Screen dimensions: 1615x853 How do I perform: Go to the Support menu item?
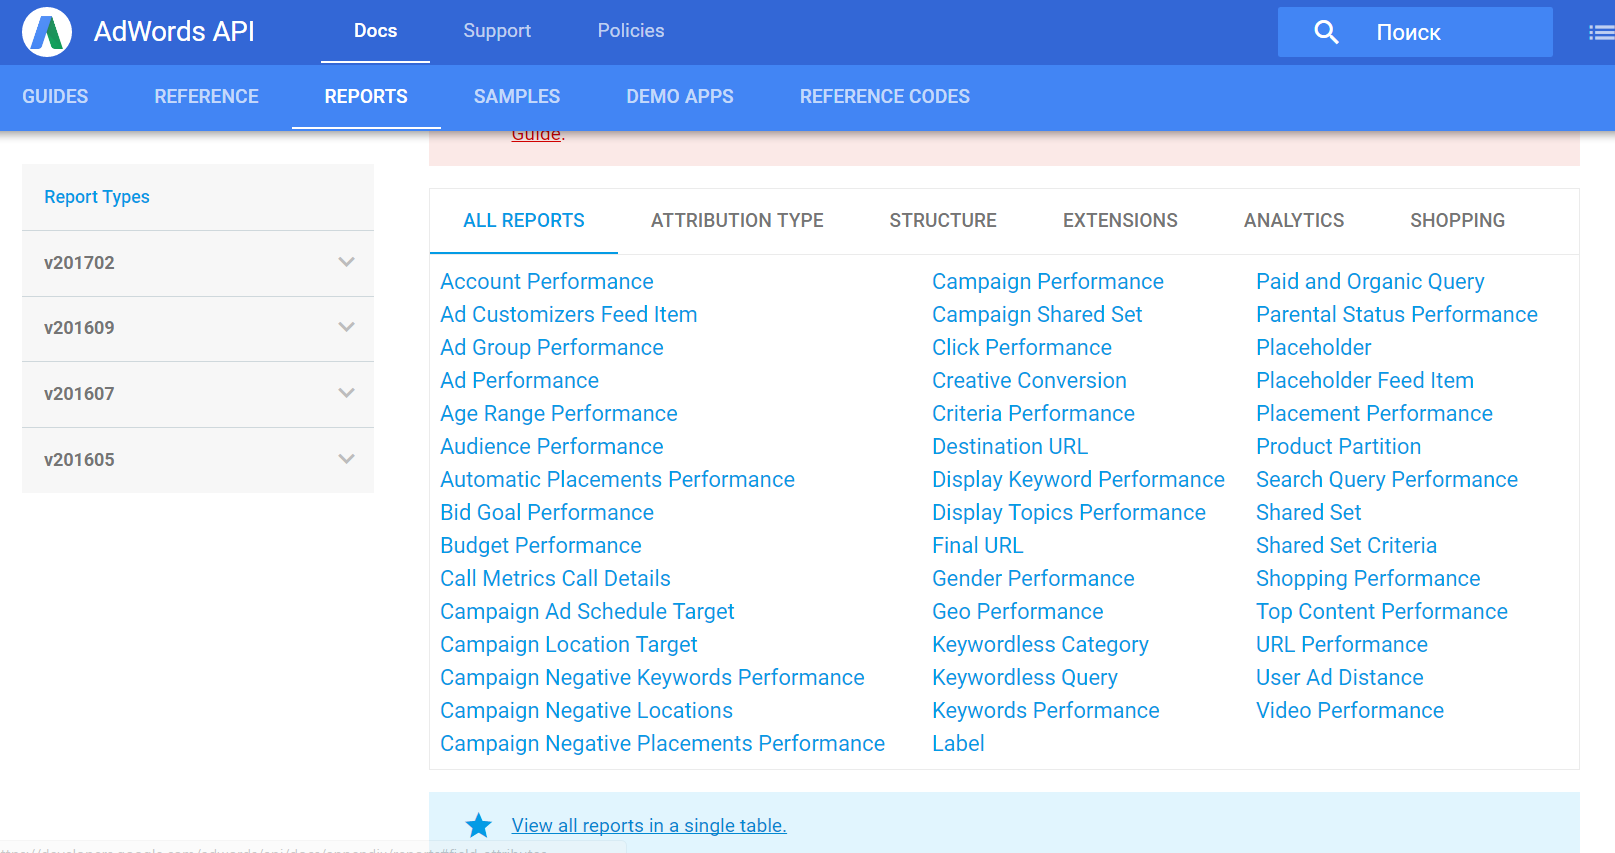(497, 31)
